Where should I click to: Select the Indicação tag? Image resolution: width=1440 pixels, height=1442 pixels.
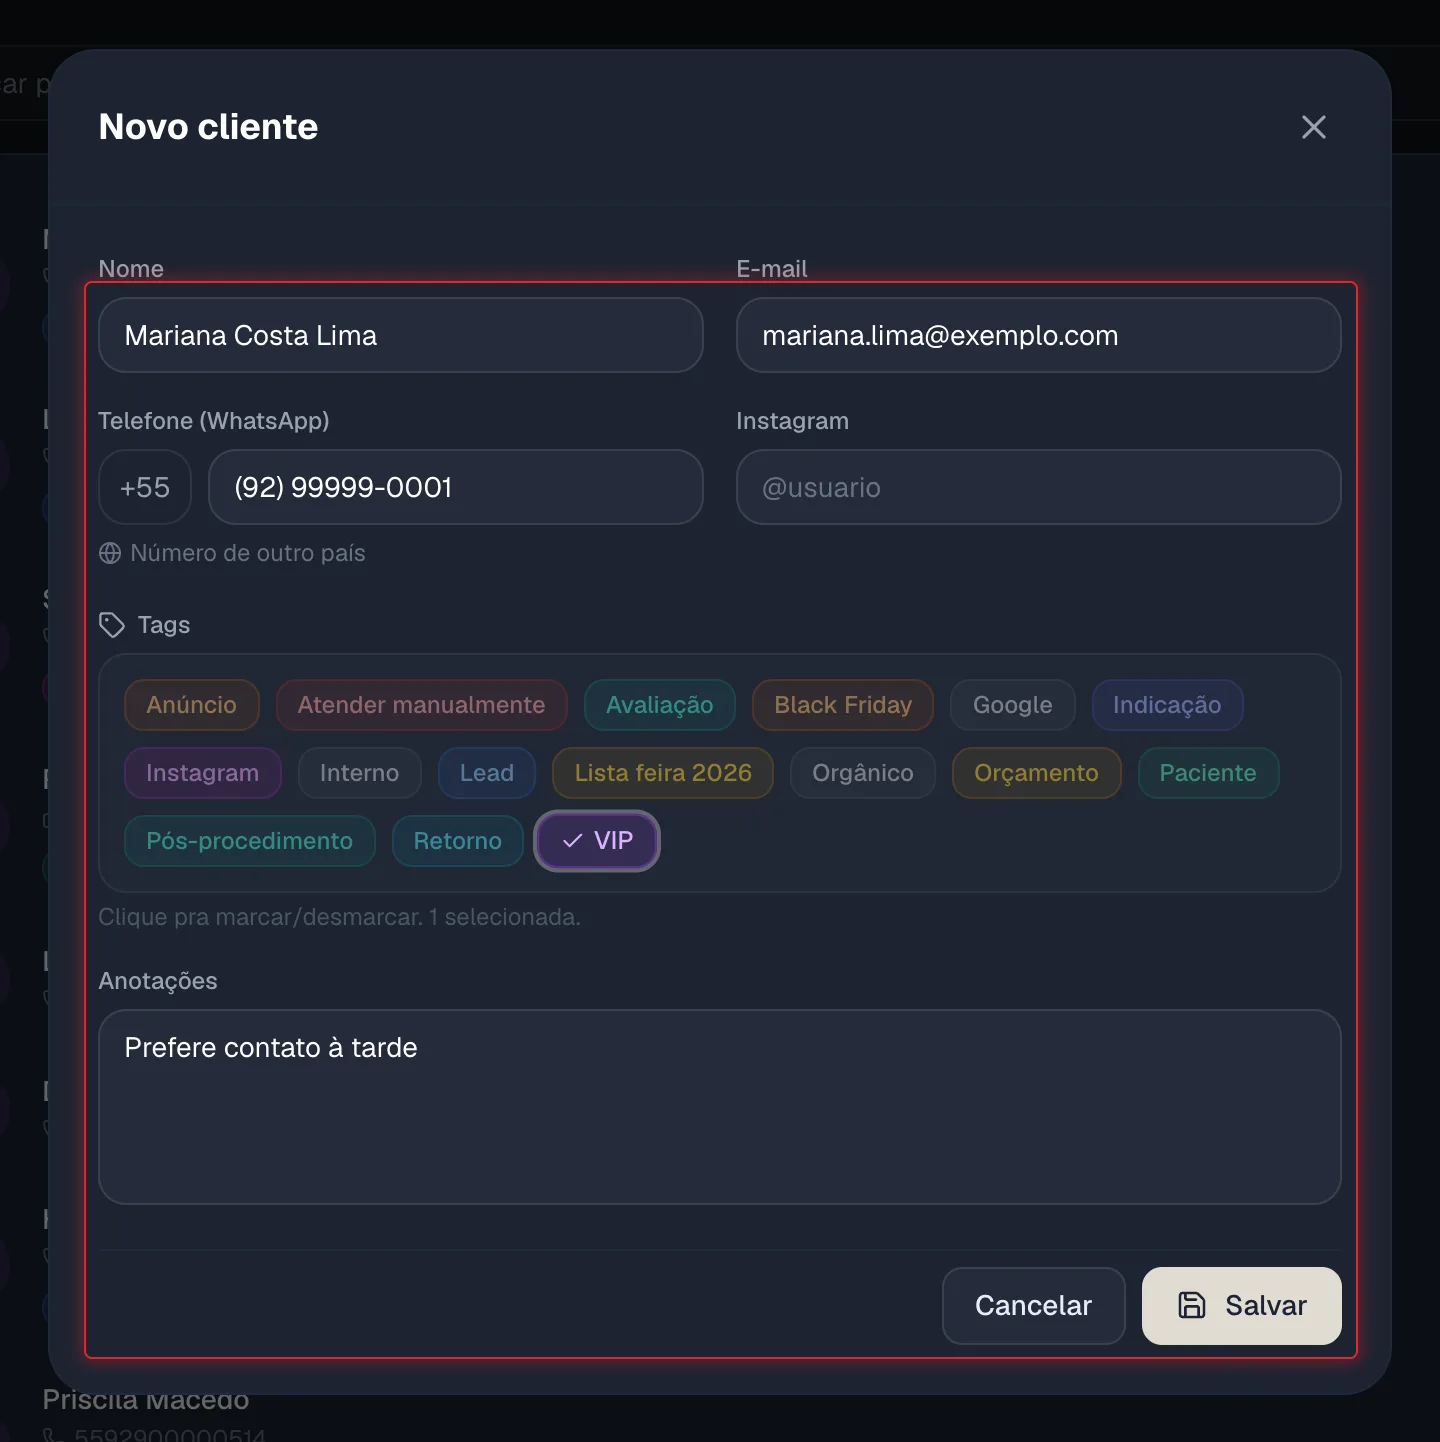point(1167,705)
